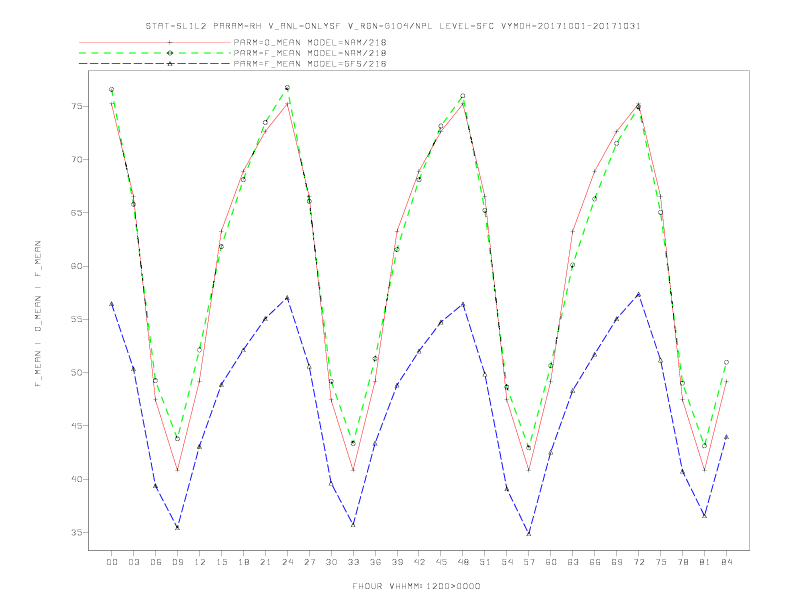Click x-axis forecast hour label 84

727,562
